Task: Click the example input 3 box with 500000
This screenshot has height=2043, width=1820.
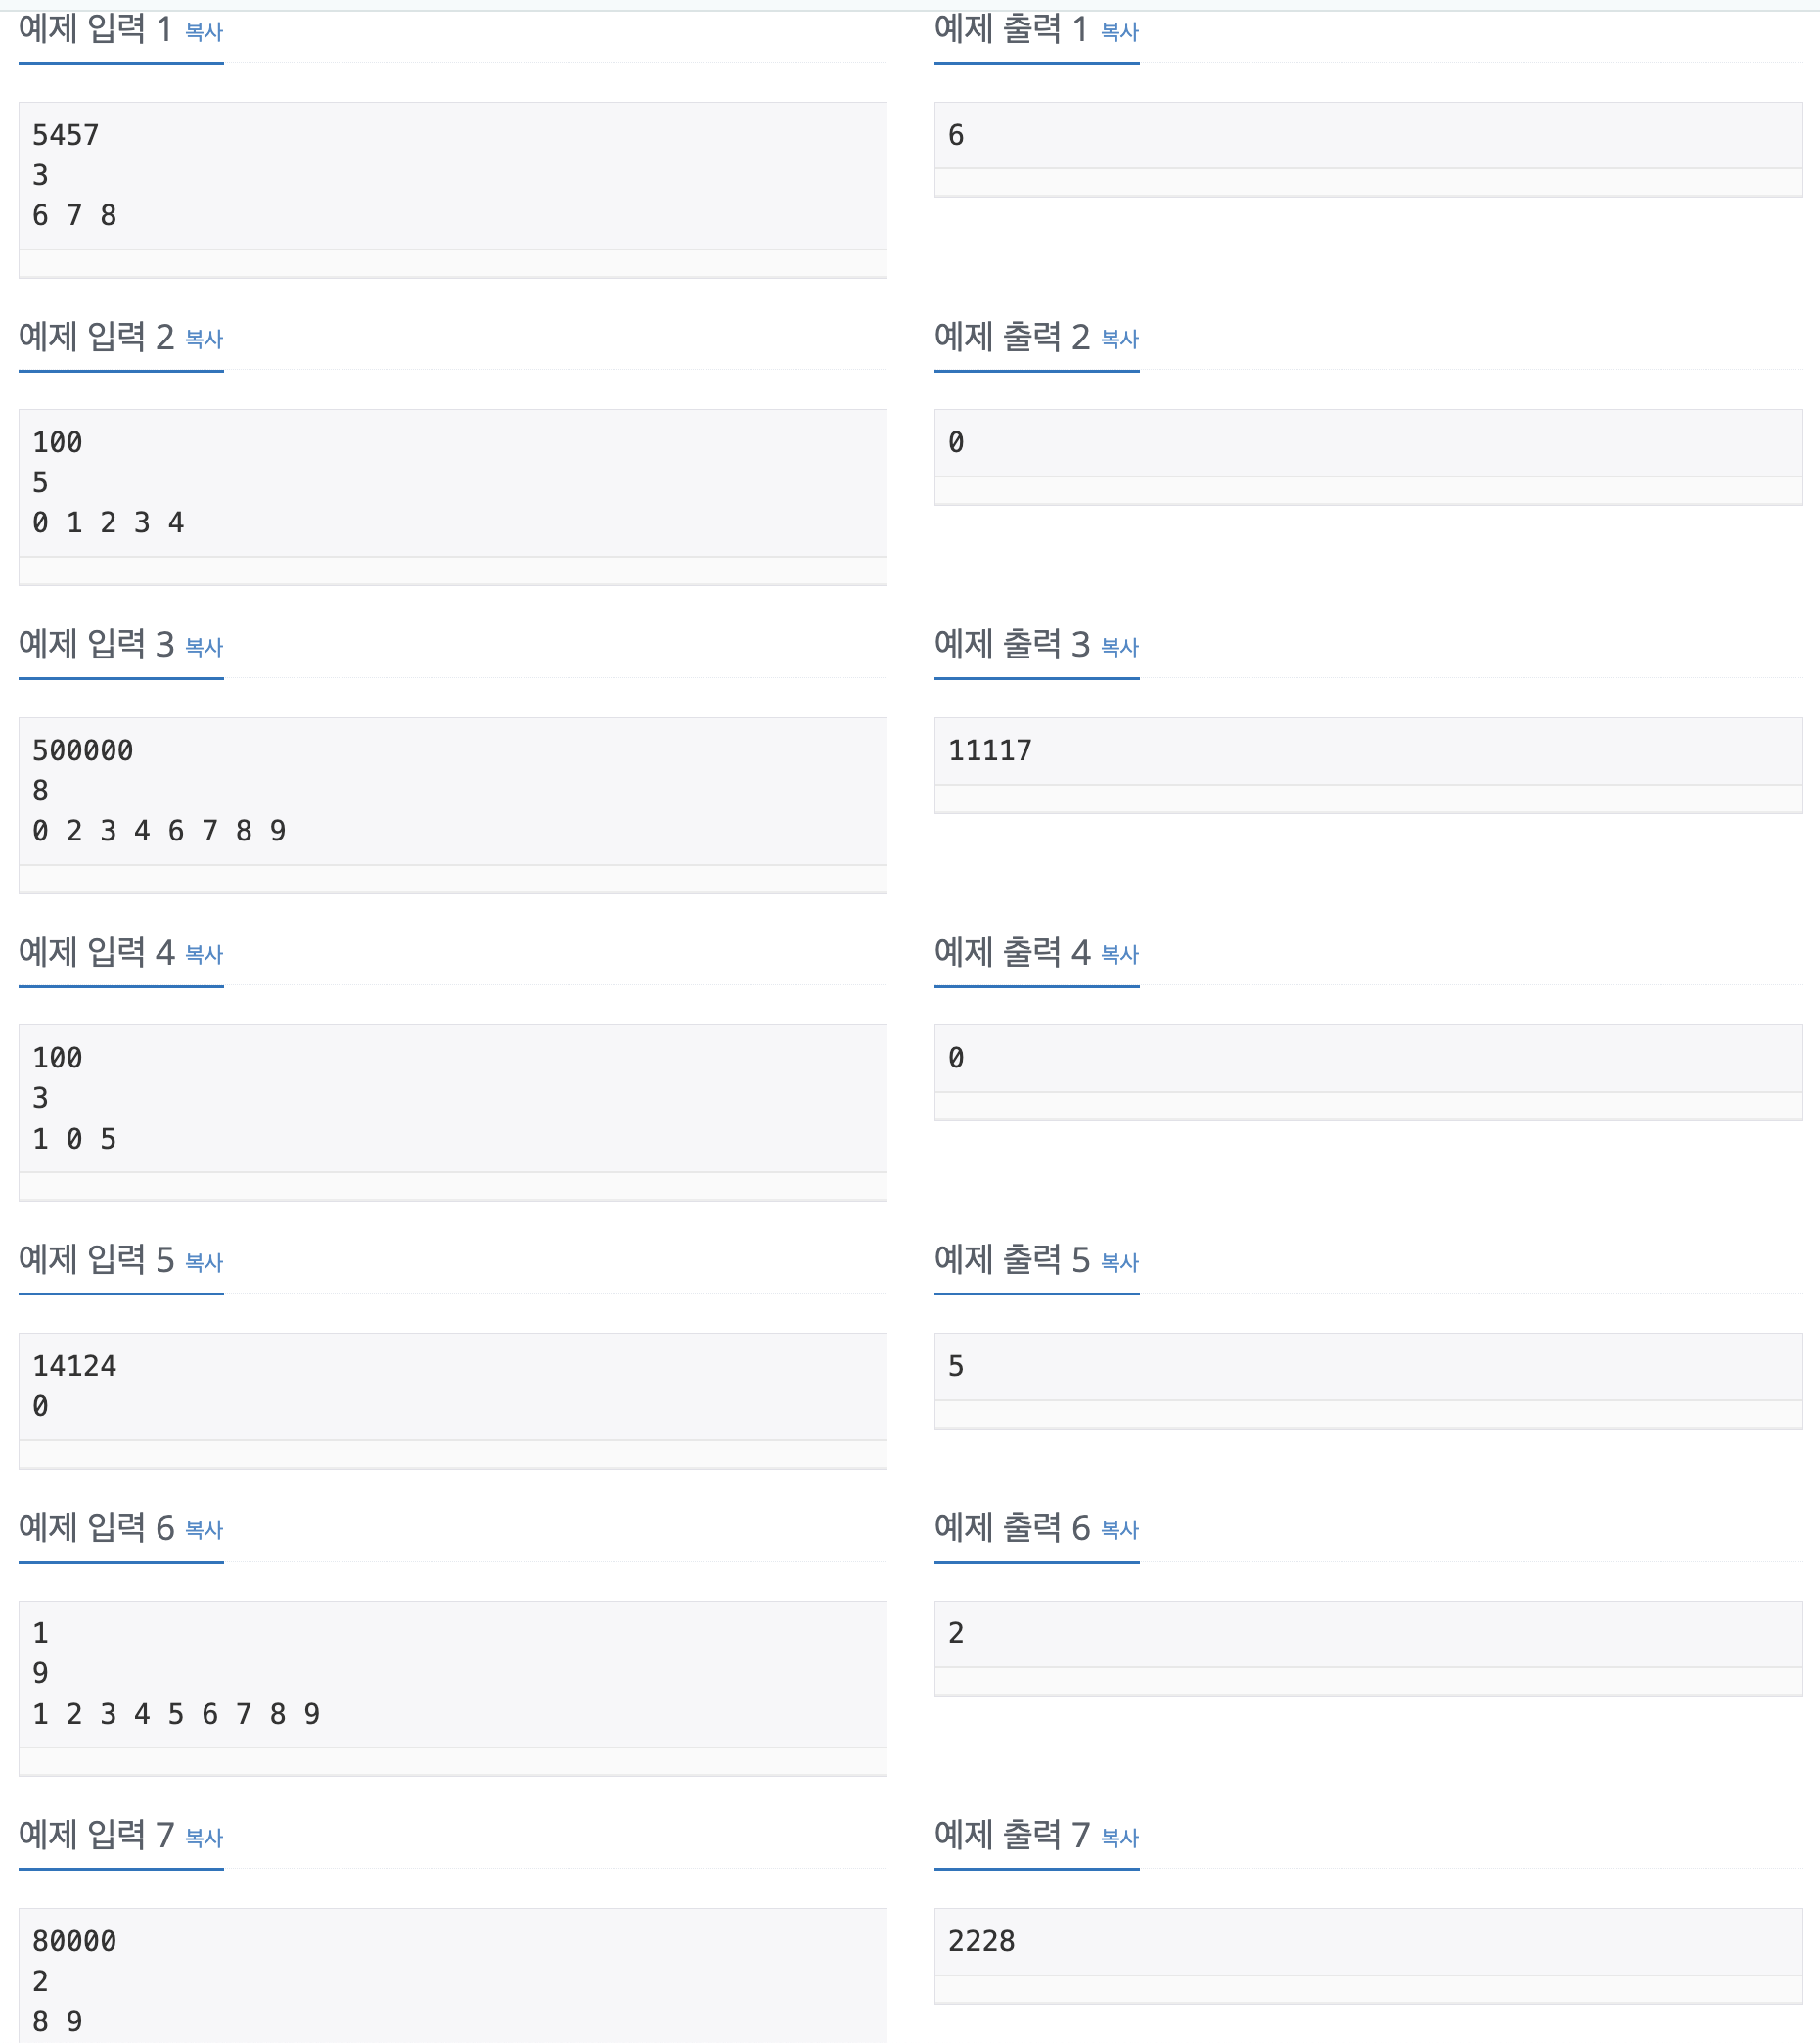Action: [453, 791]
